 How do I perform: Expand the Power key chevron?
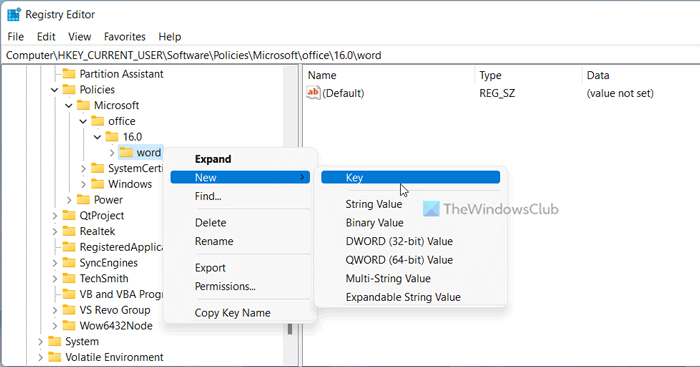[69, 200]
